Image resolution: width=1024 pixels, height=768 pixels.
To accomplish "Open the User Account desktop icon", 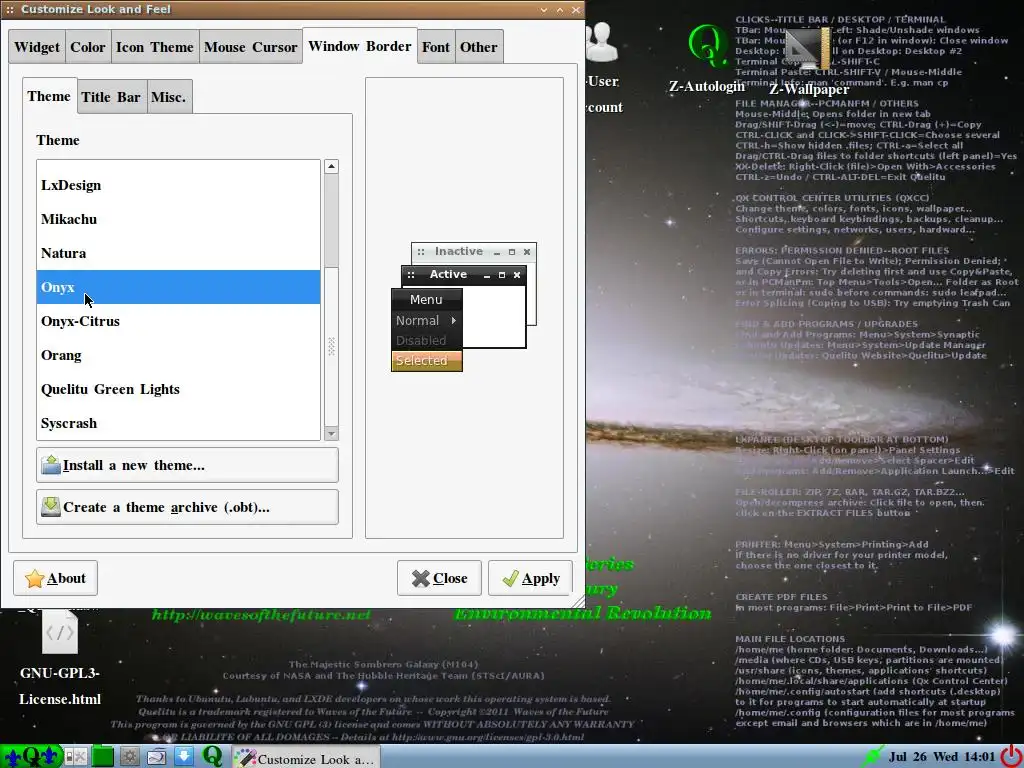I will pyautogui.click(x=603, y=69).
